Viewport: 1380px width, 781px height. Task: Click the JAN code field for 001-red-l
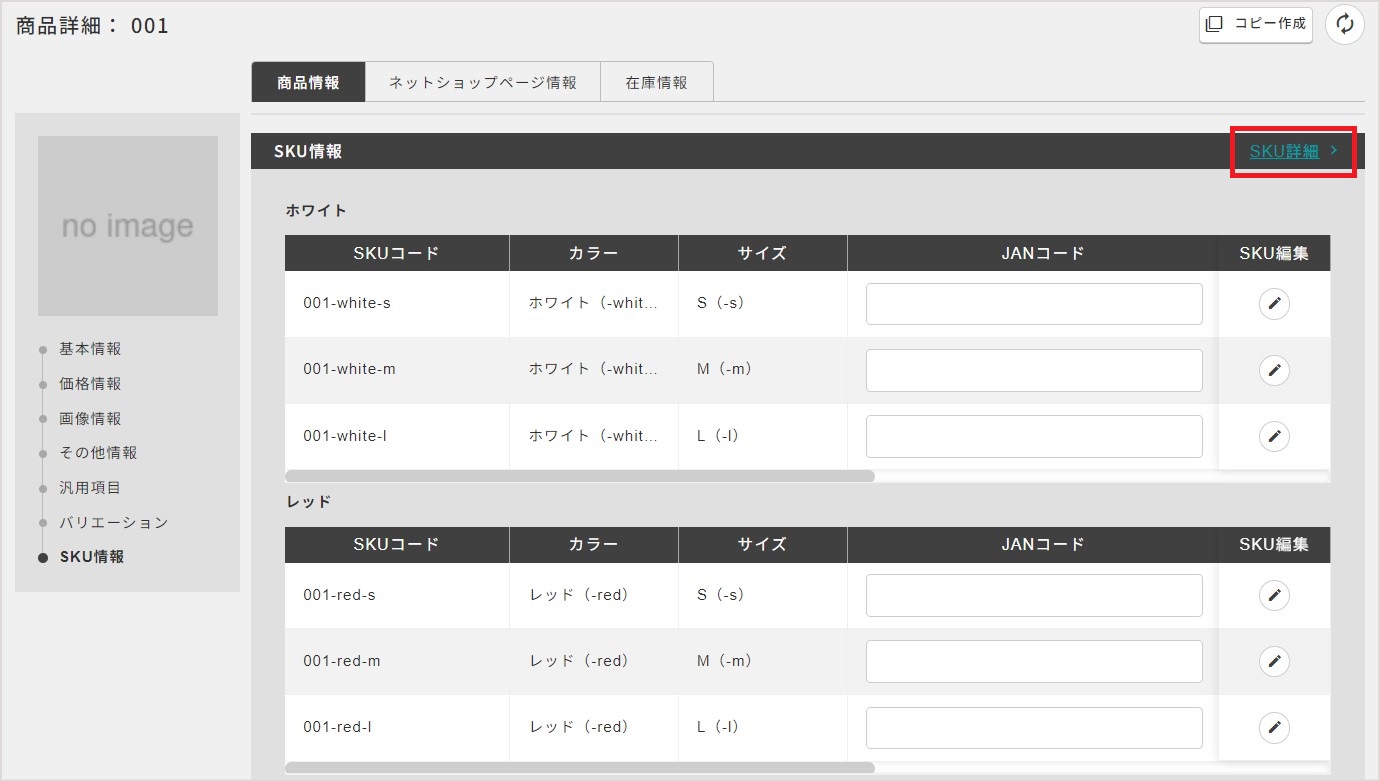click(x=1034, y=727)
